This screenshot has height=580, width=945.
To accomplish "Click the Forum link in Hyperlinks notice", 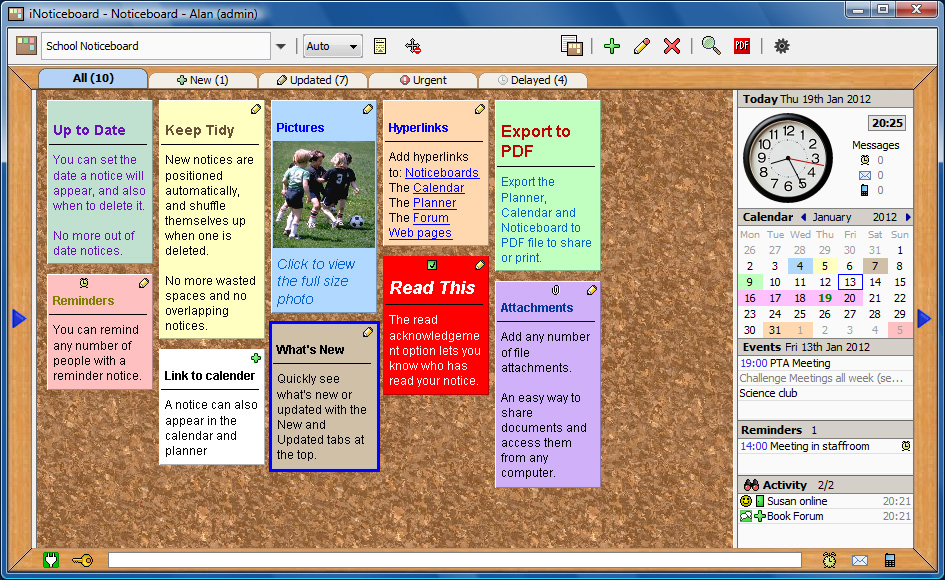I will point(431,218).
